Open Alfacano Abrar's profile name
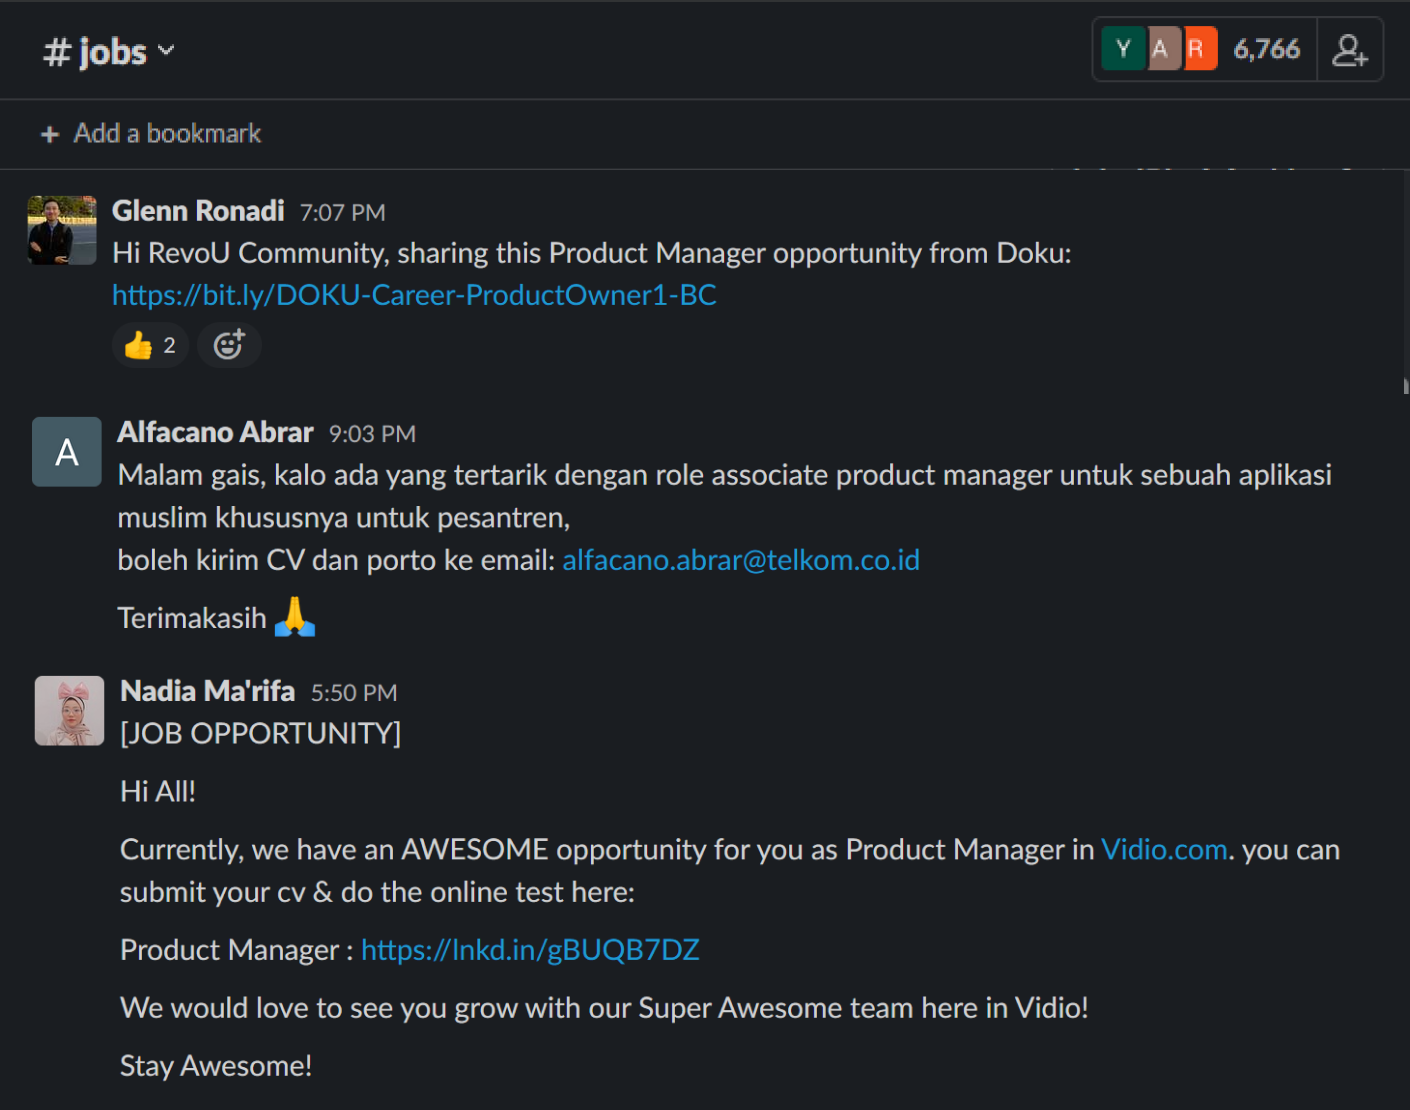This screenshot has width=1410, height=1110. pos(215,432)
